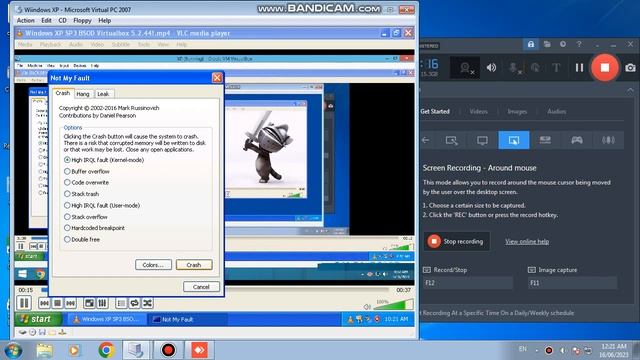Click the Bandicam lock icon
640x360 pixels.
pyautogui.click(x=531, y=44)
